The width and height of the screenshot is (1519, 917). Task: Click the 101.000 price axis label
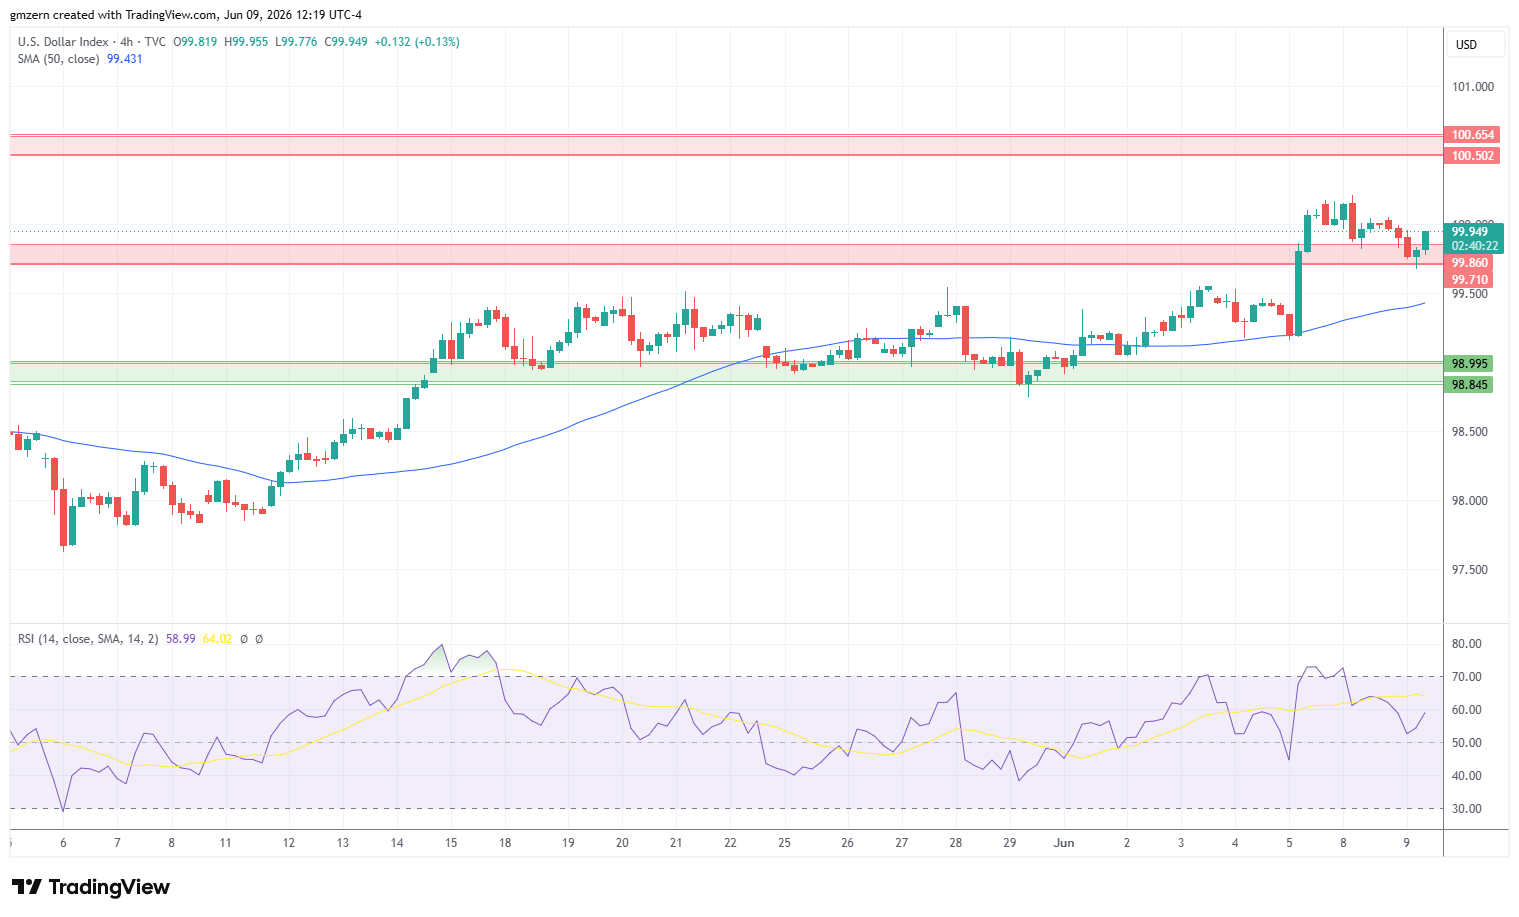[x=1472, y=87]
